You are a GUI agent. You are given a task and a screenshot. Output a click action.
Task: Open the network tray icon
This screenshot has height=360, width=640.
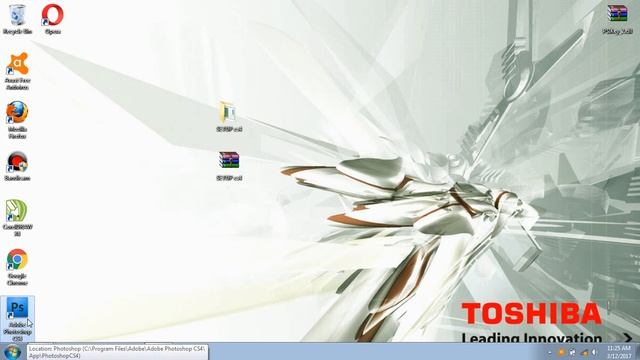click(584, 352)
